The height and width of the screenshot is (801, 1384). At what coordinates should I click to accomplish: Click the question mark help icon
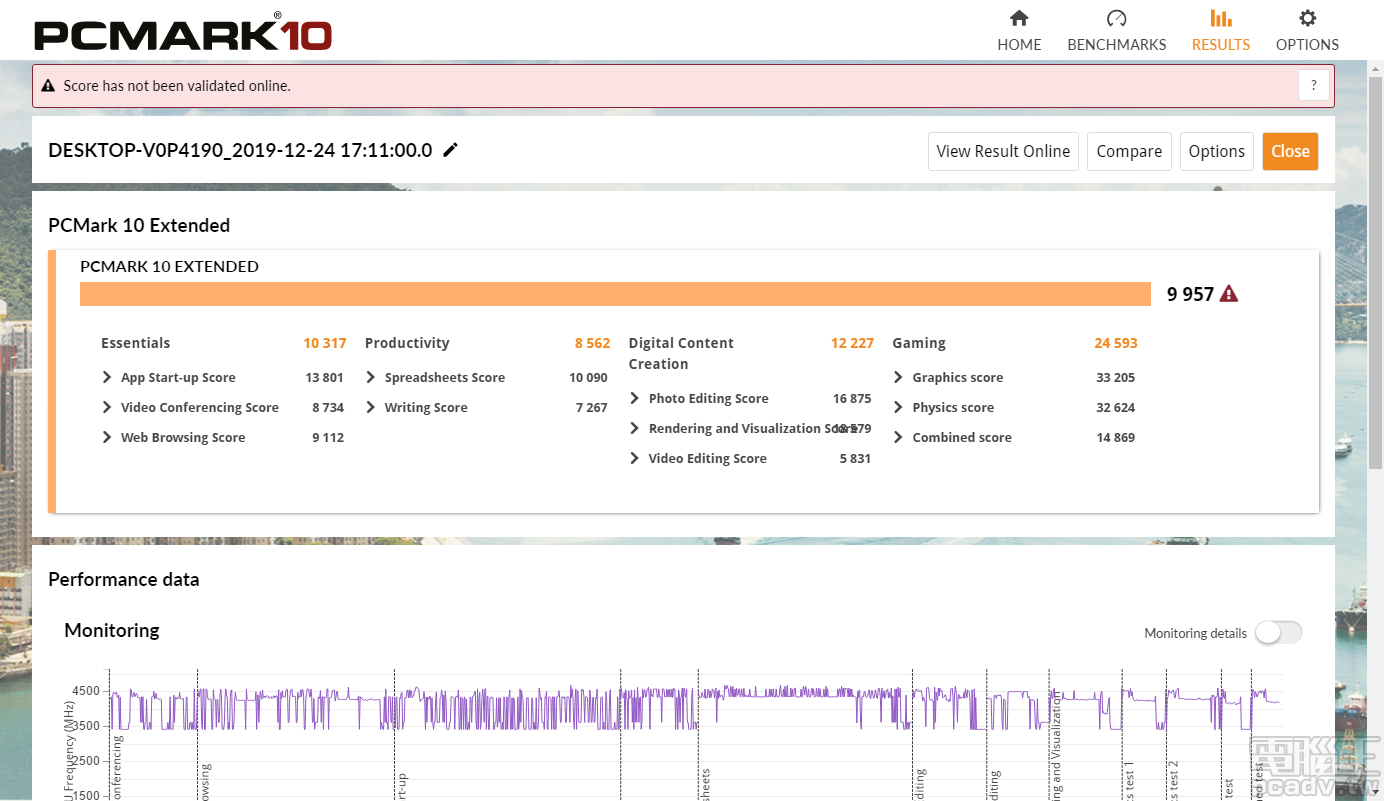(1314, 86)
